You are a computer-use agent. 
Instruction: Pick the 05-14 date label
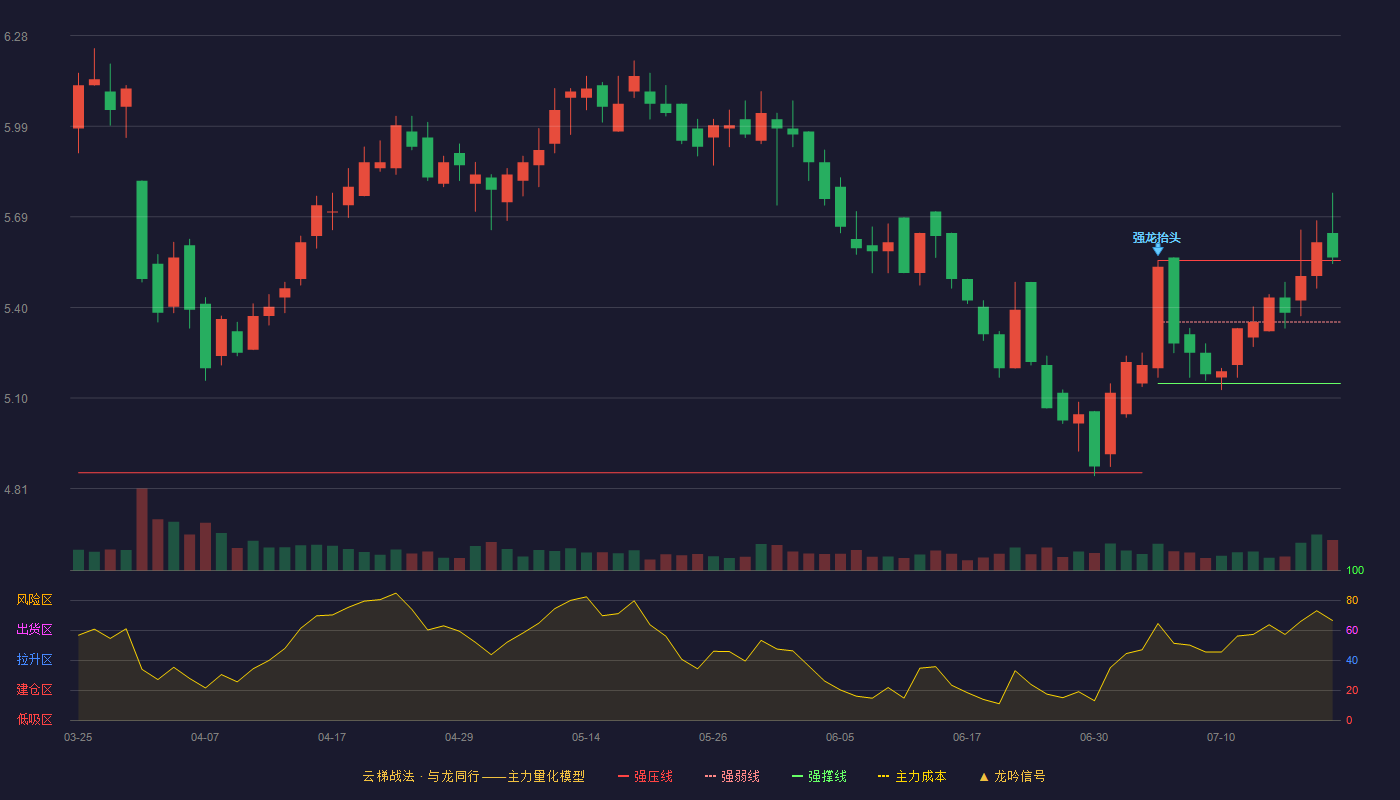[586, 737]
